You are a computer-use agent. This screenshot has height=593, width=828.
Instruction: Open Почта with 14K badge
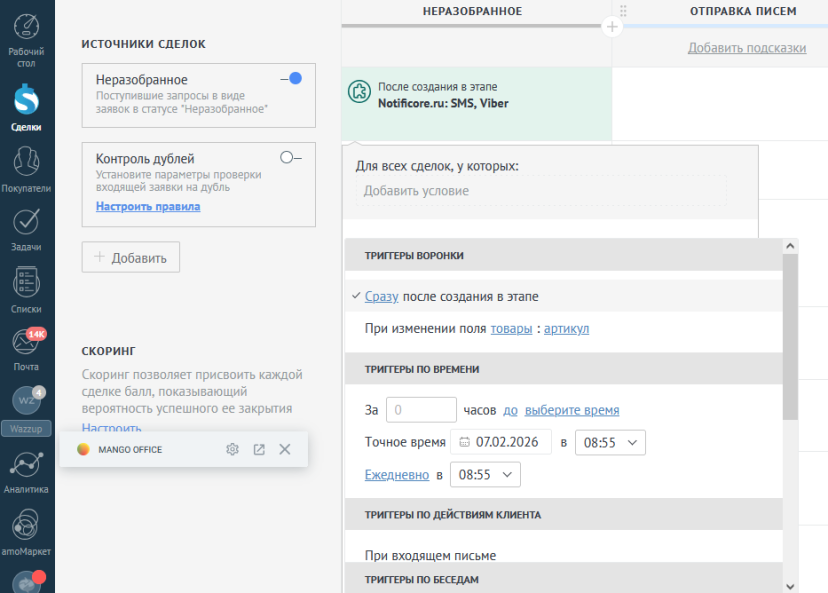(x=26, y=349)
